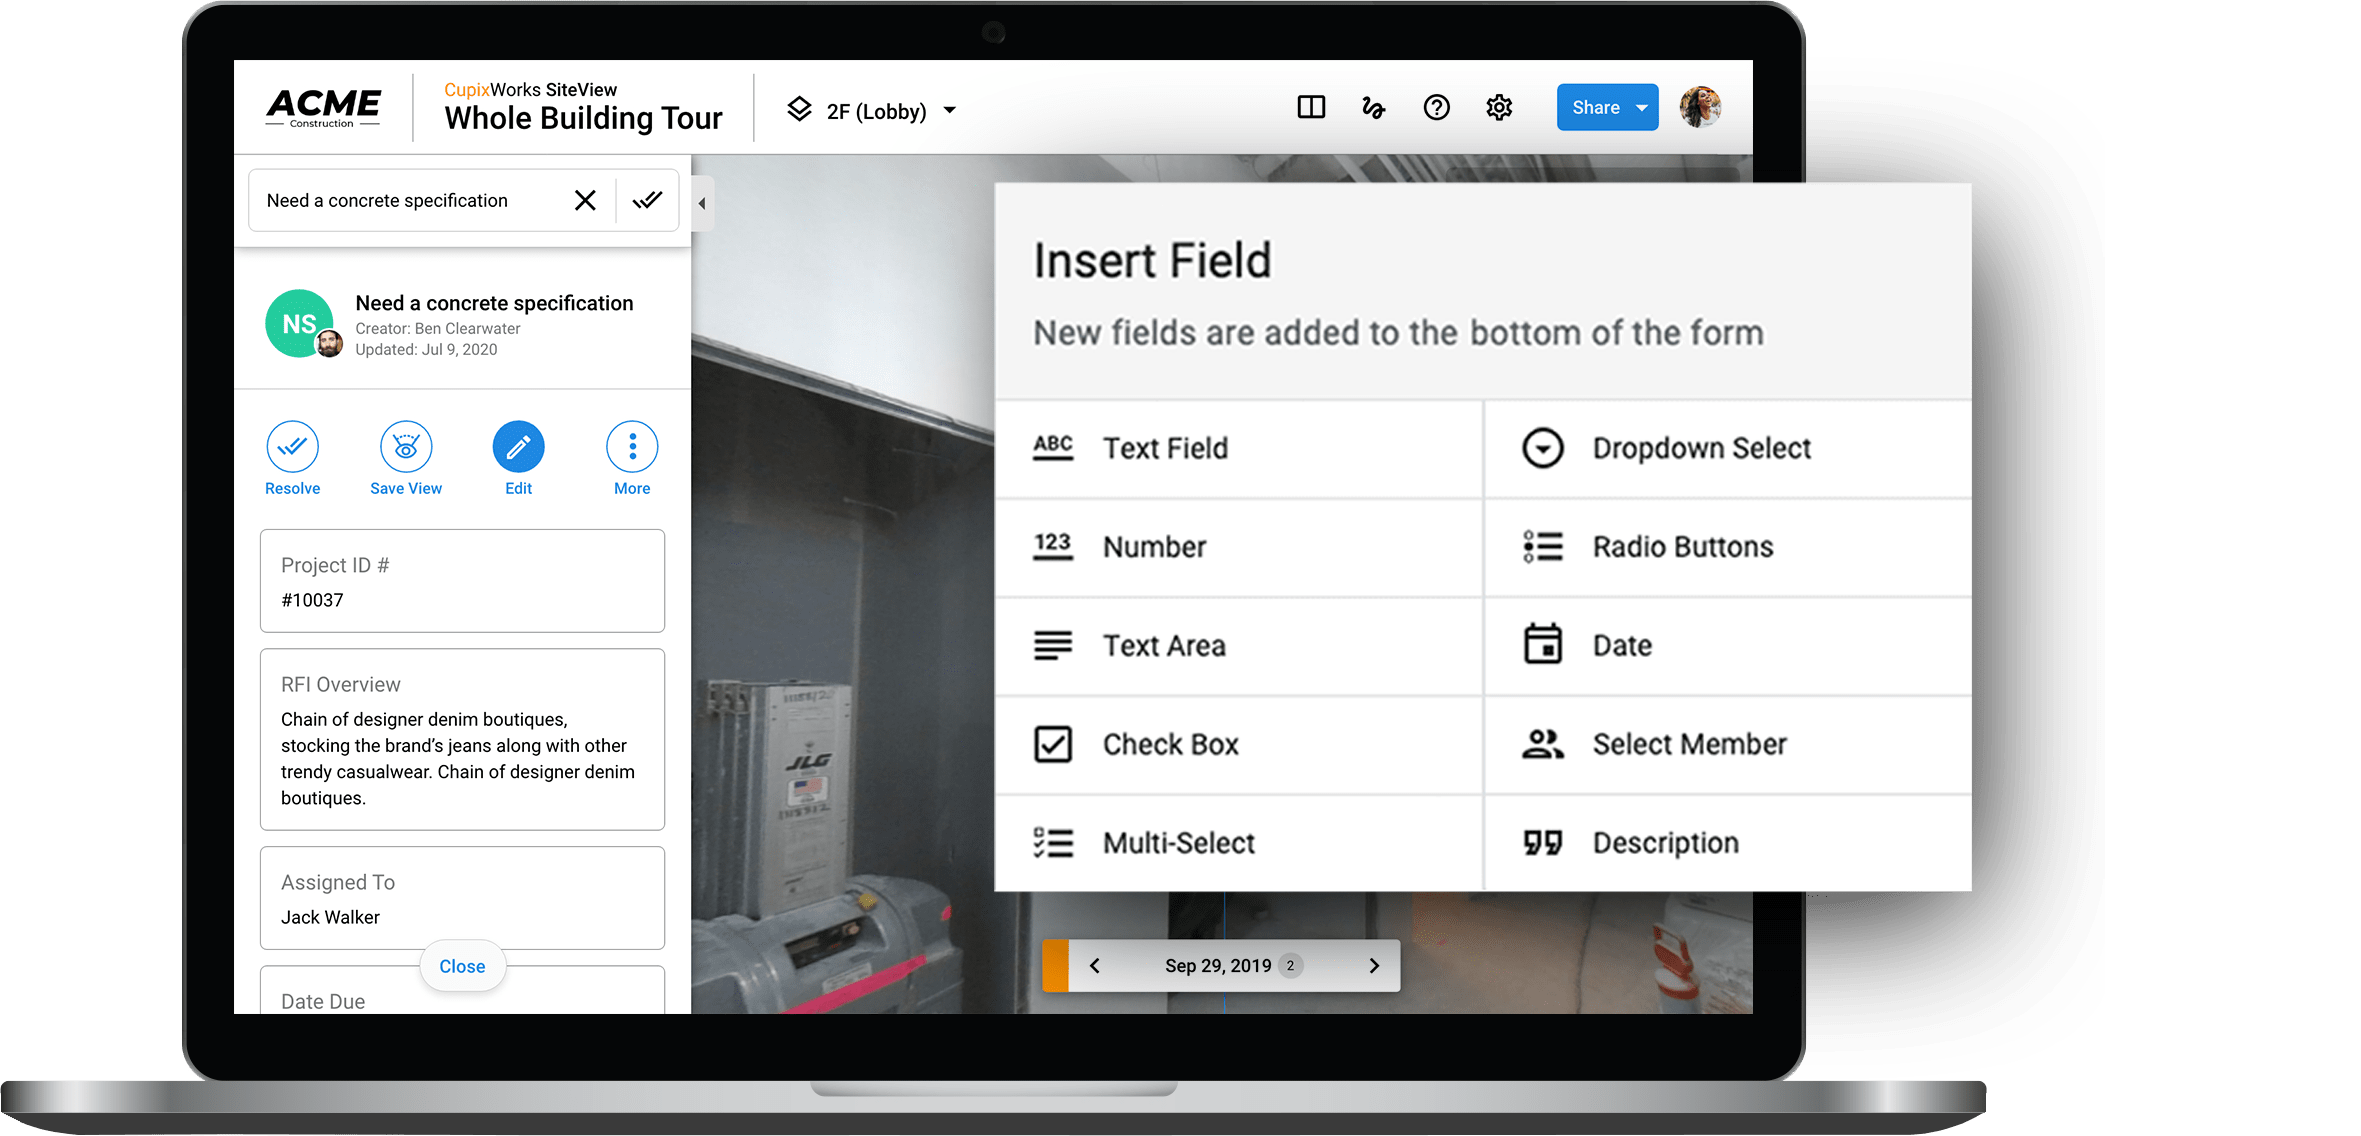Image resolution: width=2361 pixels, height=1136 pixels.
Task: Open the More three-dots menu
Action: click(632, 446)
